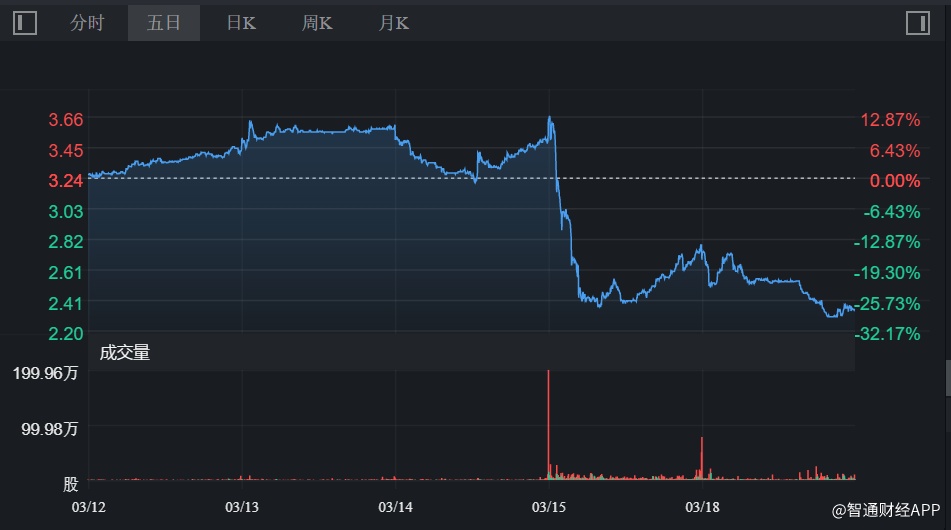Click the 2.61 price axis label
This screenshot has width=951, height=530.
click(66, 272)
